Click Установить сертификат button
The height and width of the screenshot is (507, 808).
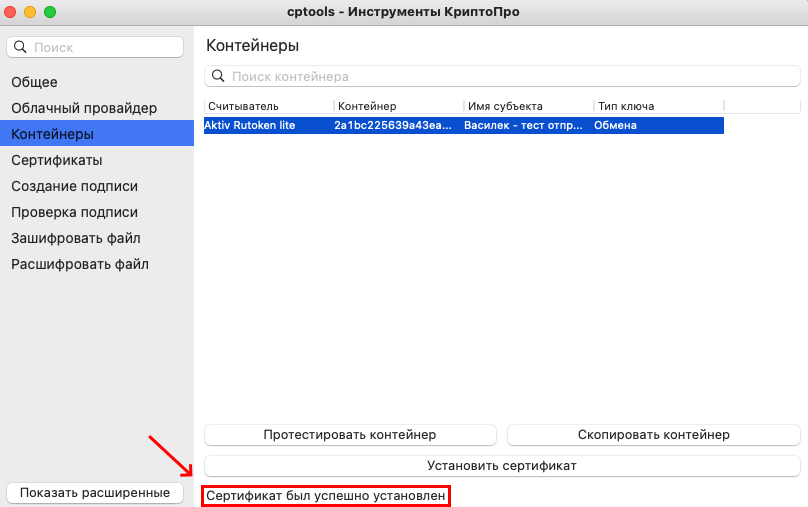point(502,466)
